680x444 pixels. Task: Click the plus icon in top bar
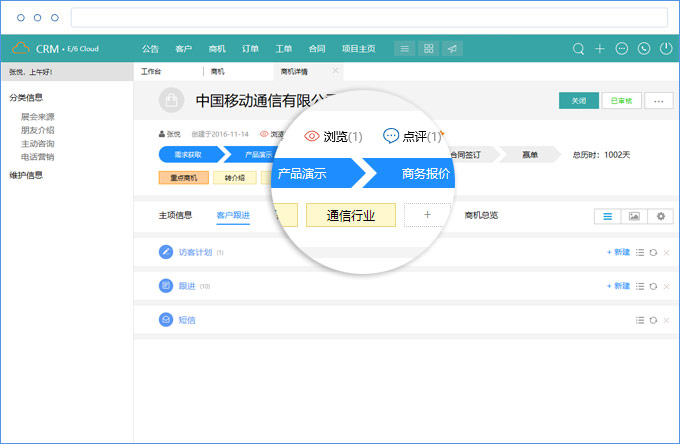600,48
